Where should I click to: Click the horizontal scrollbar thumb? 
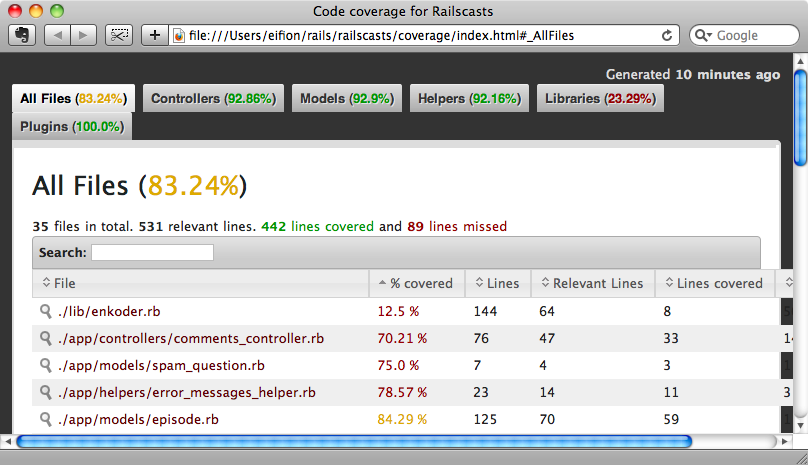354,441
